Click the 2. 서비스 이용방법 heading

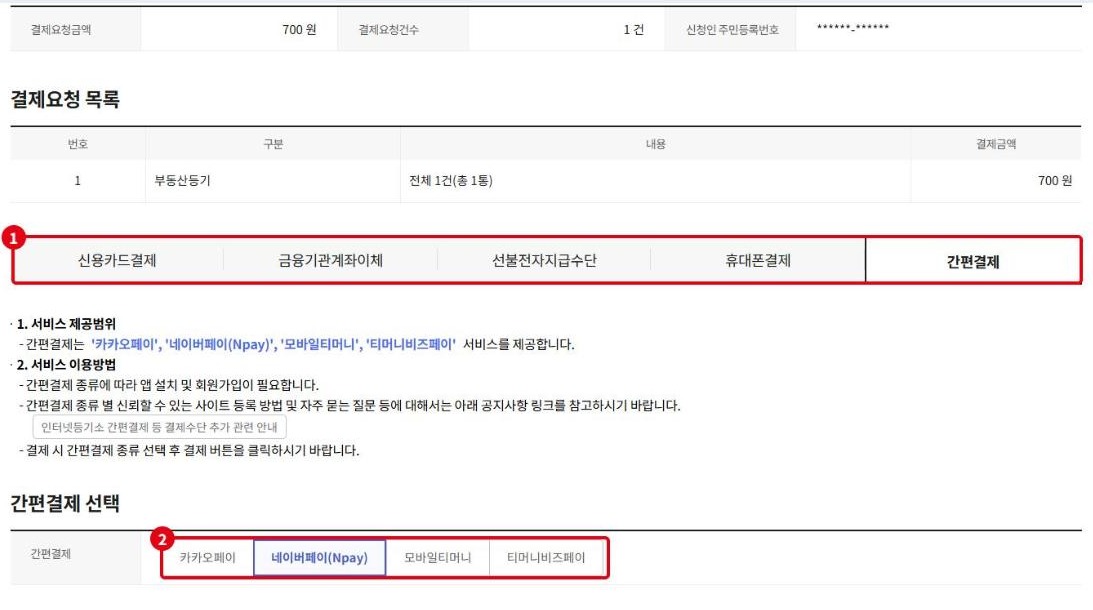[x=66, y=365]
